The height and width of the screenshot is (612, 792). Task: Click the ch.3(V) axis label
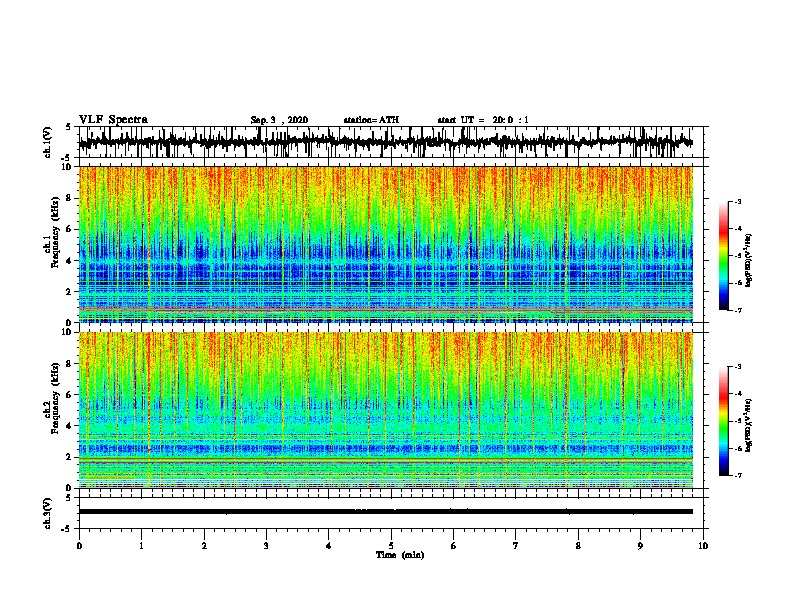pyautogui.click(x=47, y=513)
